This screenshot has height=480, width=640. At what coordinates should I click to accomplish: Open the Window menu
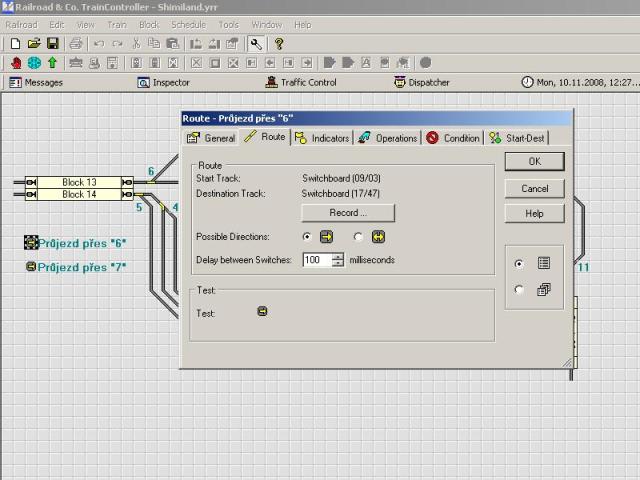[x=267, y=25]
